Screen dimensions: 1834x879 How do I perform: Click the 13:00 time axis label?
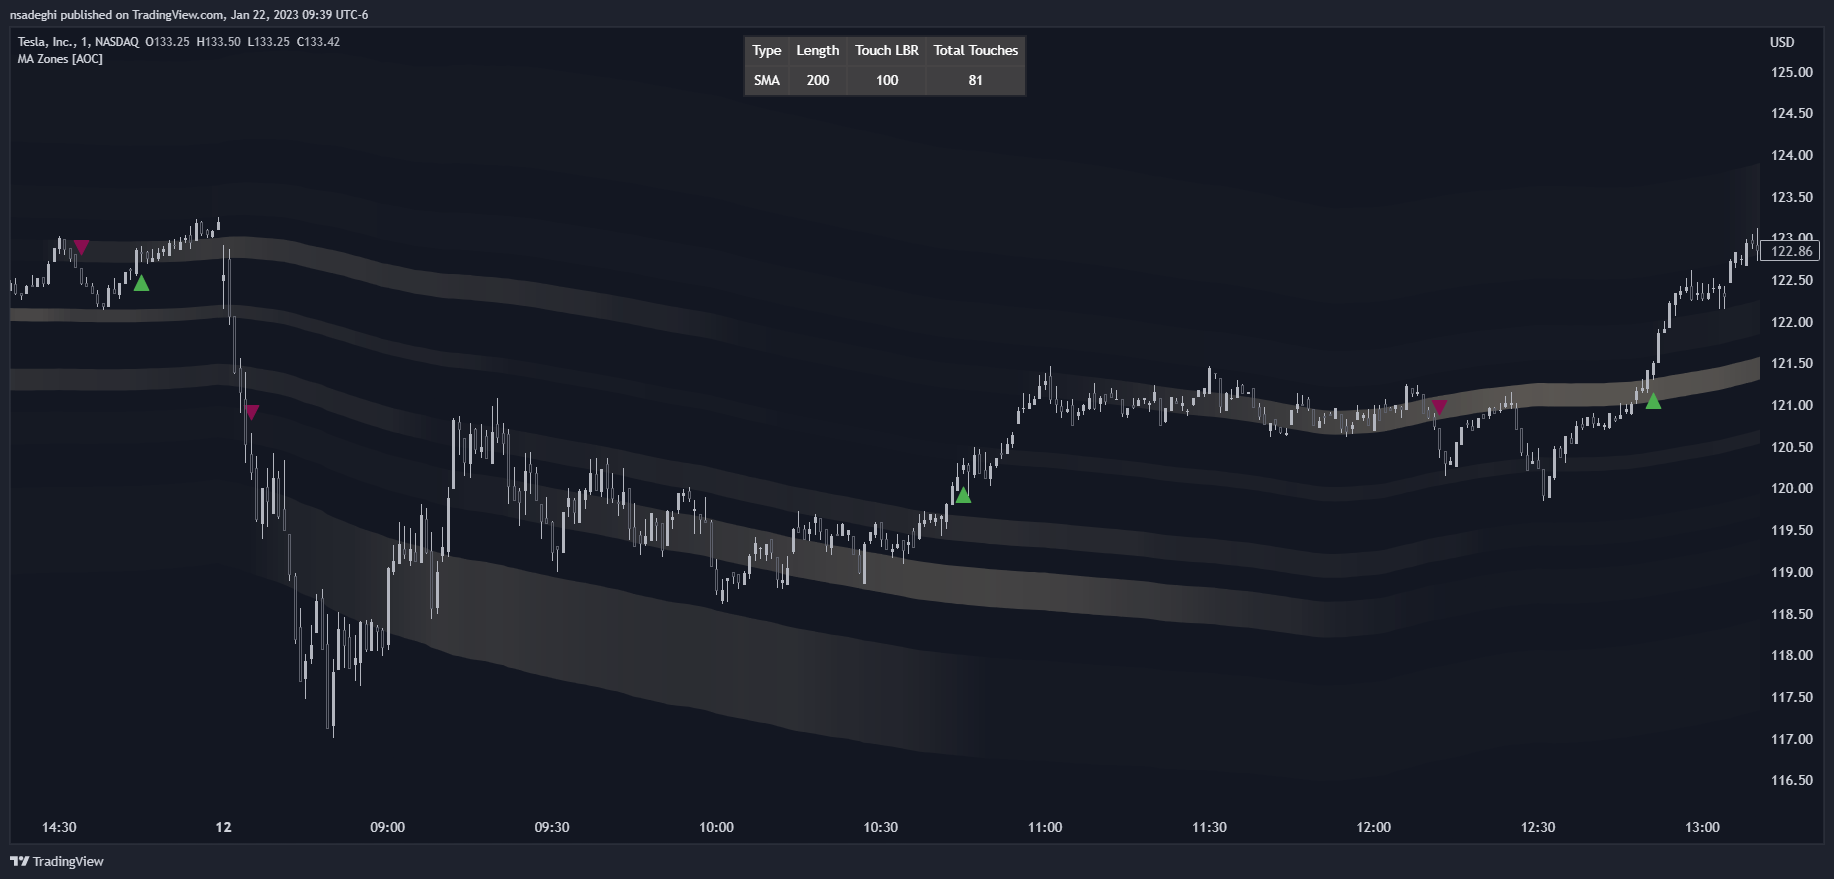click(1702, 827)
